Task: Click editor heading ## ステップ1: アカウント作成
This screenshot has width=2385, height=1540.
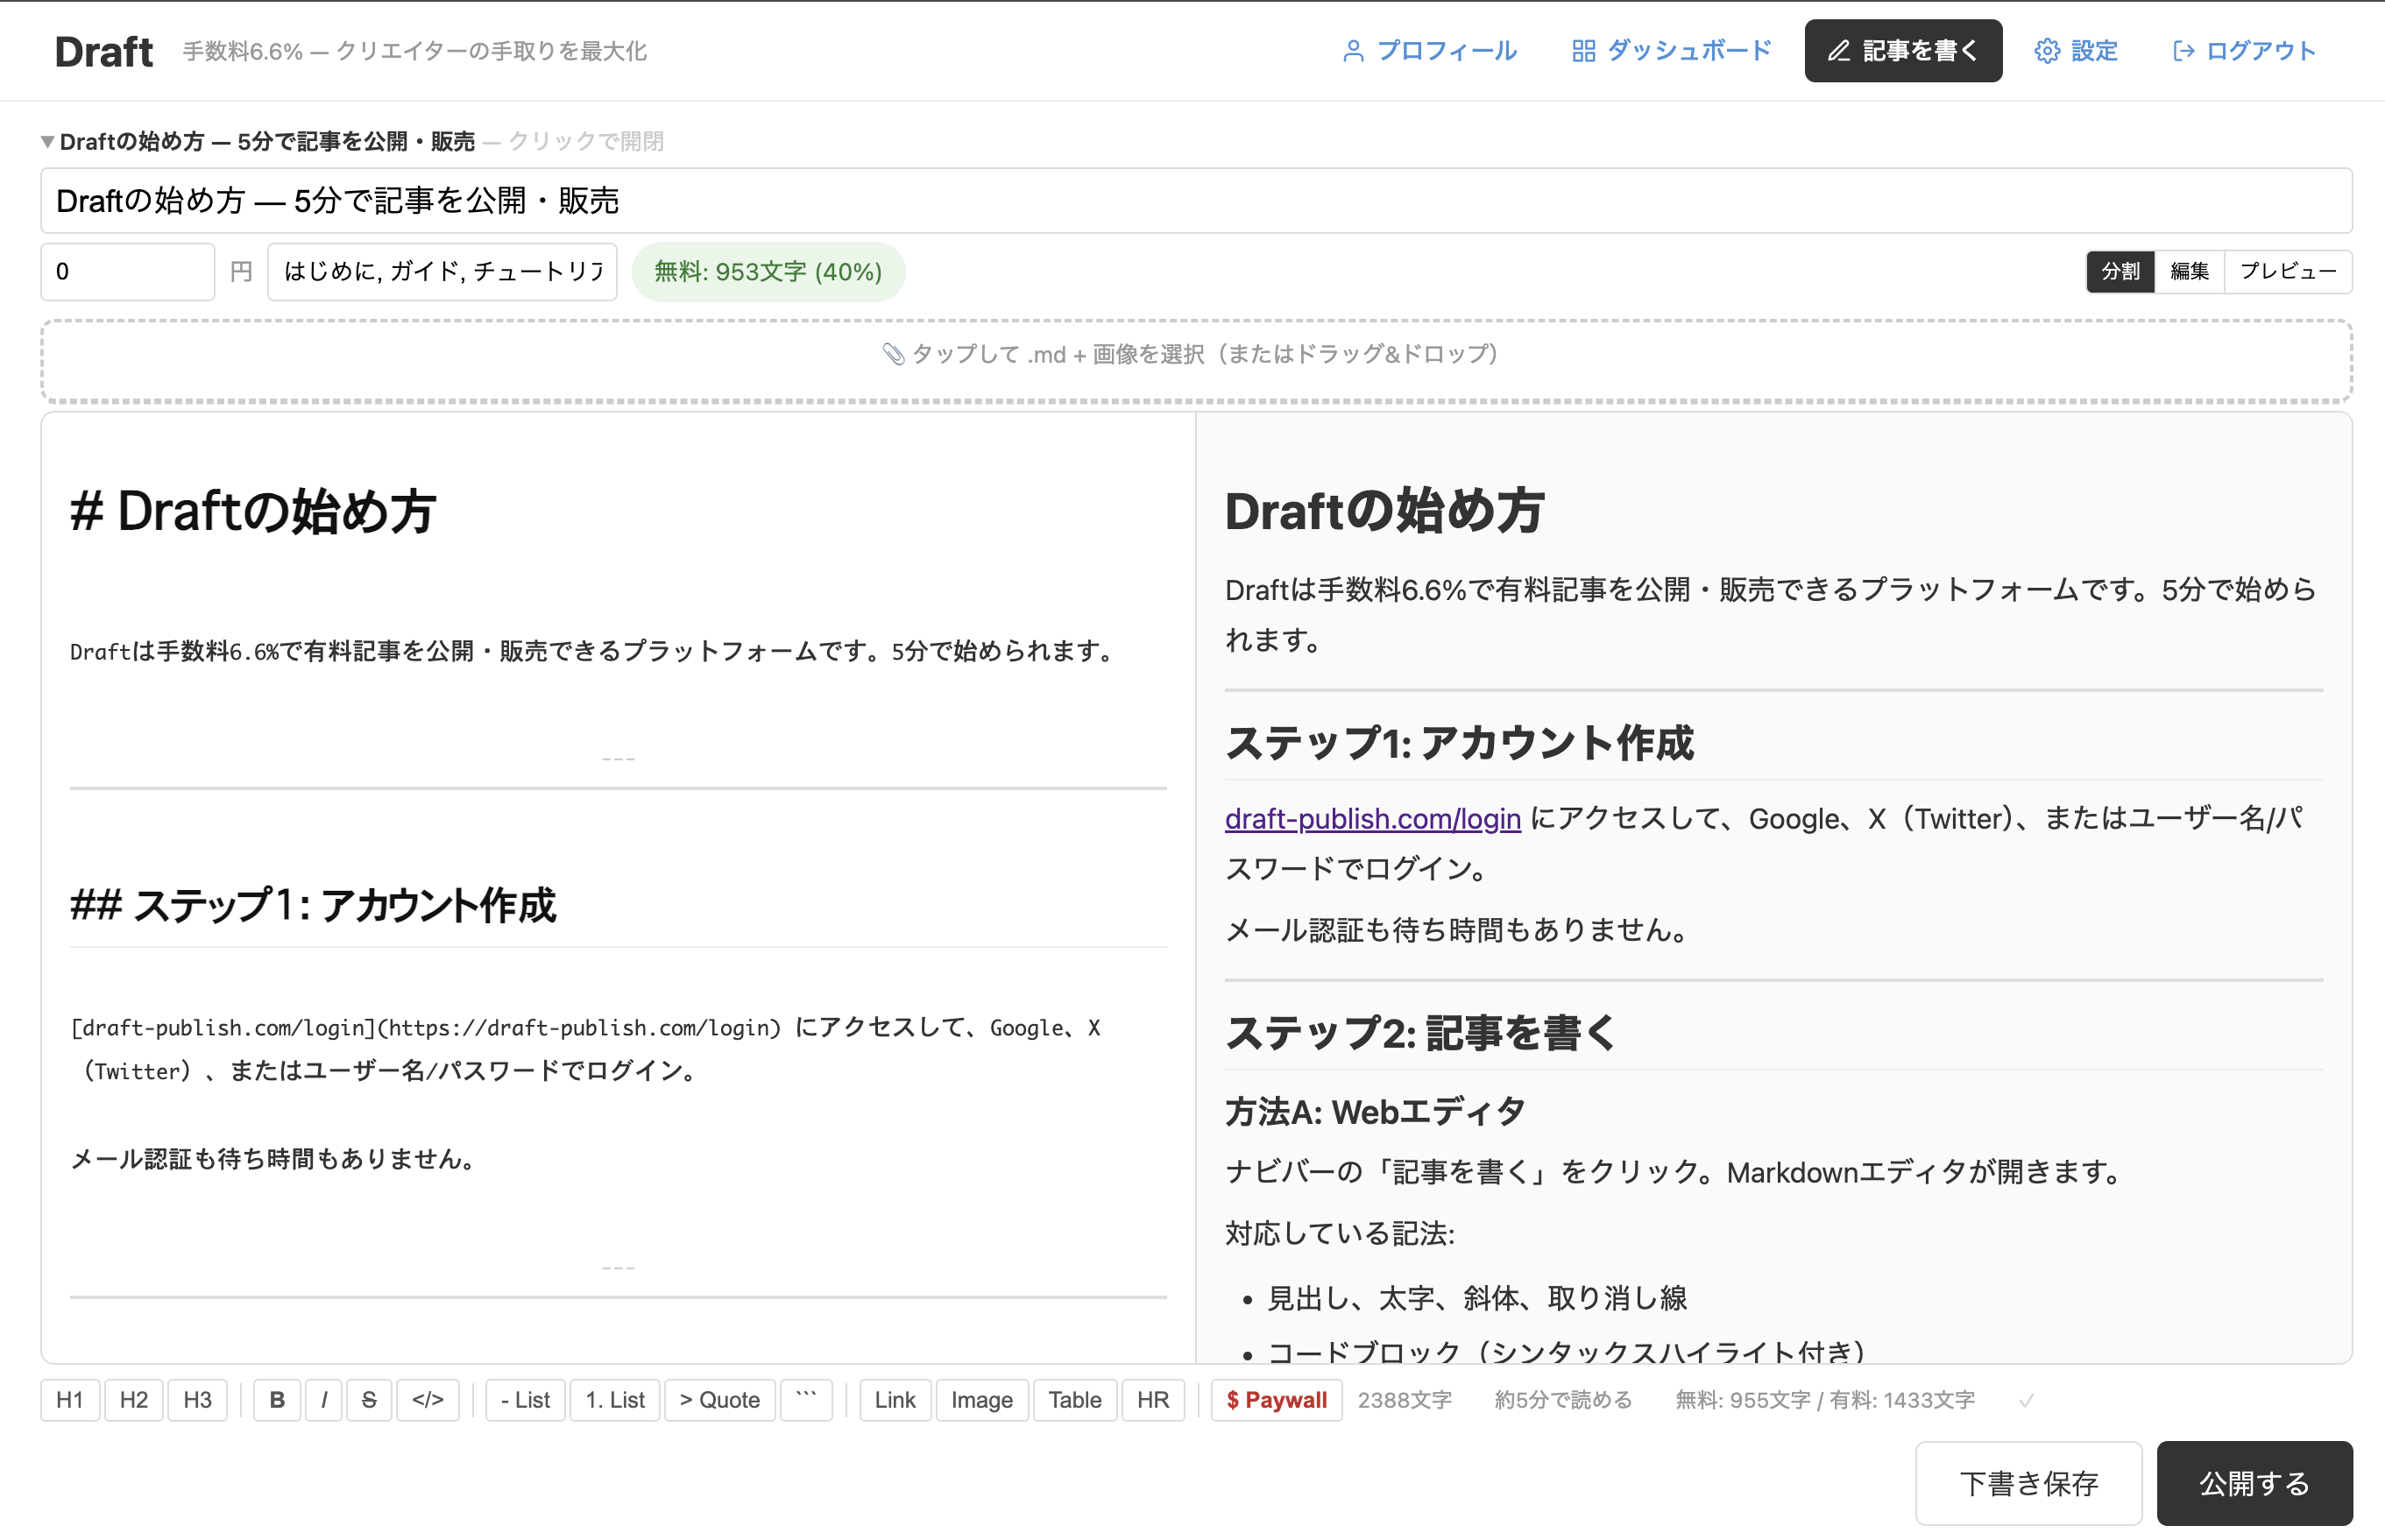Action: pos(313,905)
